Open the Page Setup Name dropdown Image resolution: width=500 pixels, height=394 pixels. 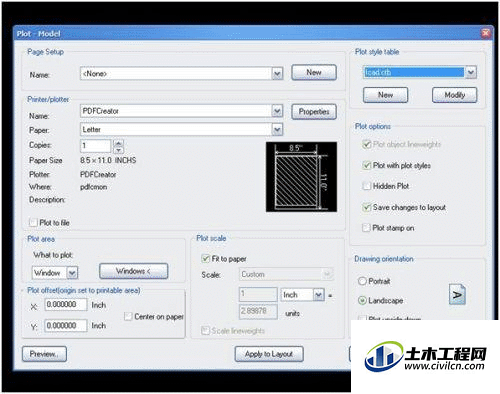click(x=277, y=74)
